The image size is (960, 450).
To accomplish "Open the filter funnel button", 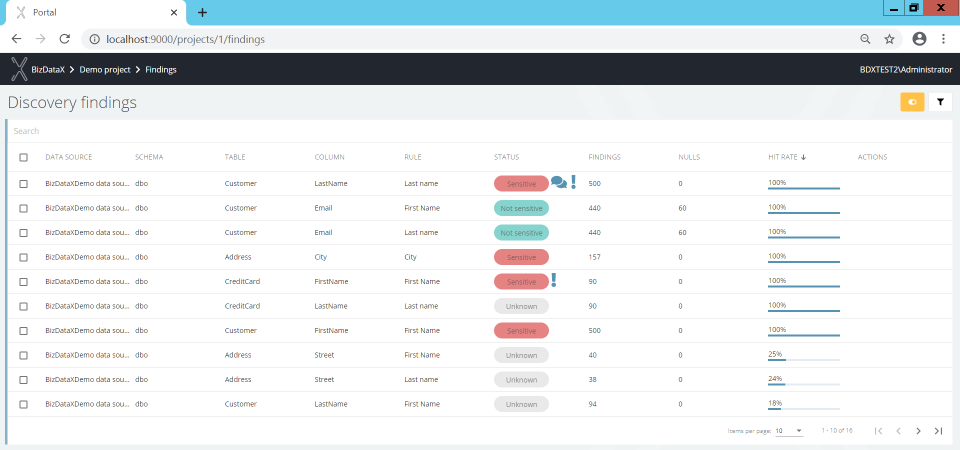I will tap(940, 102).
